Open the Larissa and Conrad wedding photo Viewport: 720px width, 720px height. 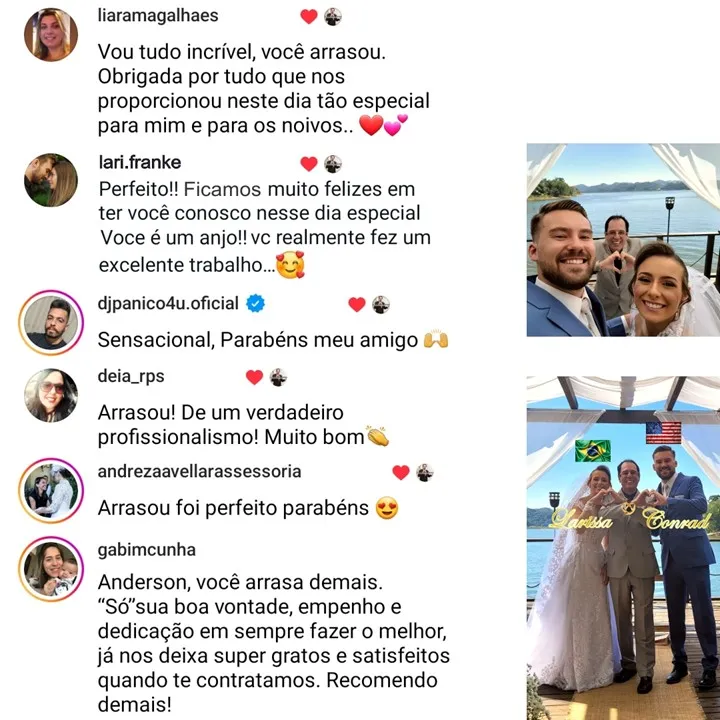coord(623,548)
